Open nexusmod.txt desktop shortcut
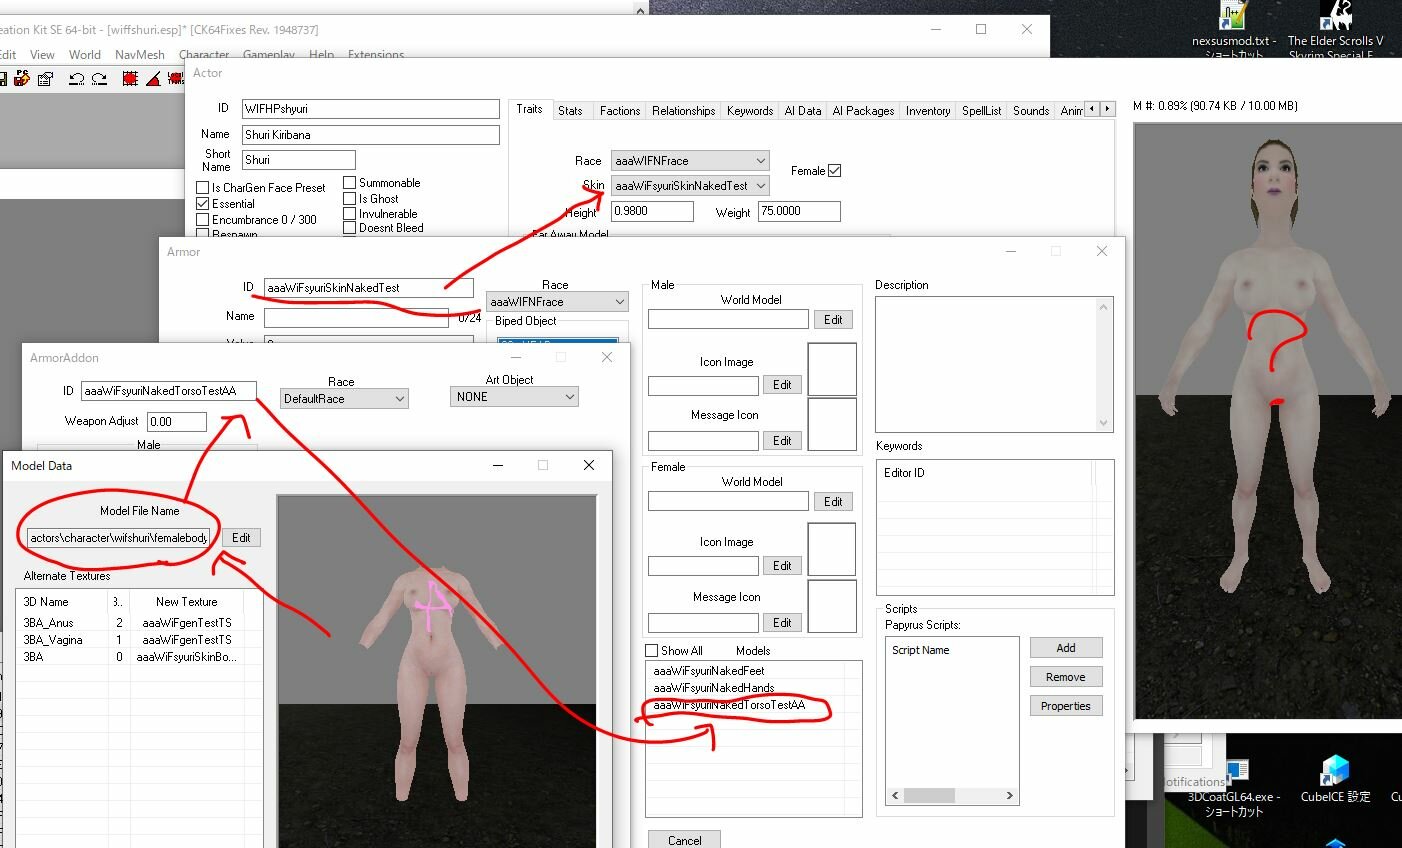The height and width of the screenshot is (848, 1402). [1233, 30]
